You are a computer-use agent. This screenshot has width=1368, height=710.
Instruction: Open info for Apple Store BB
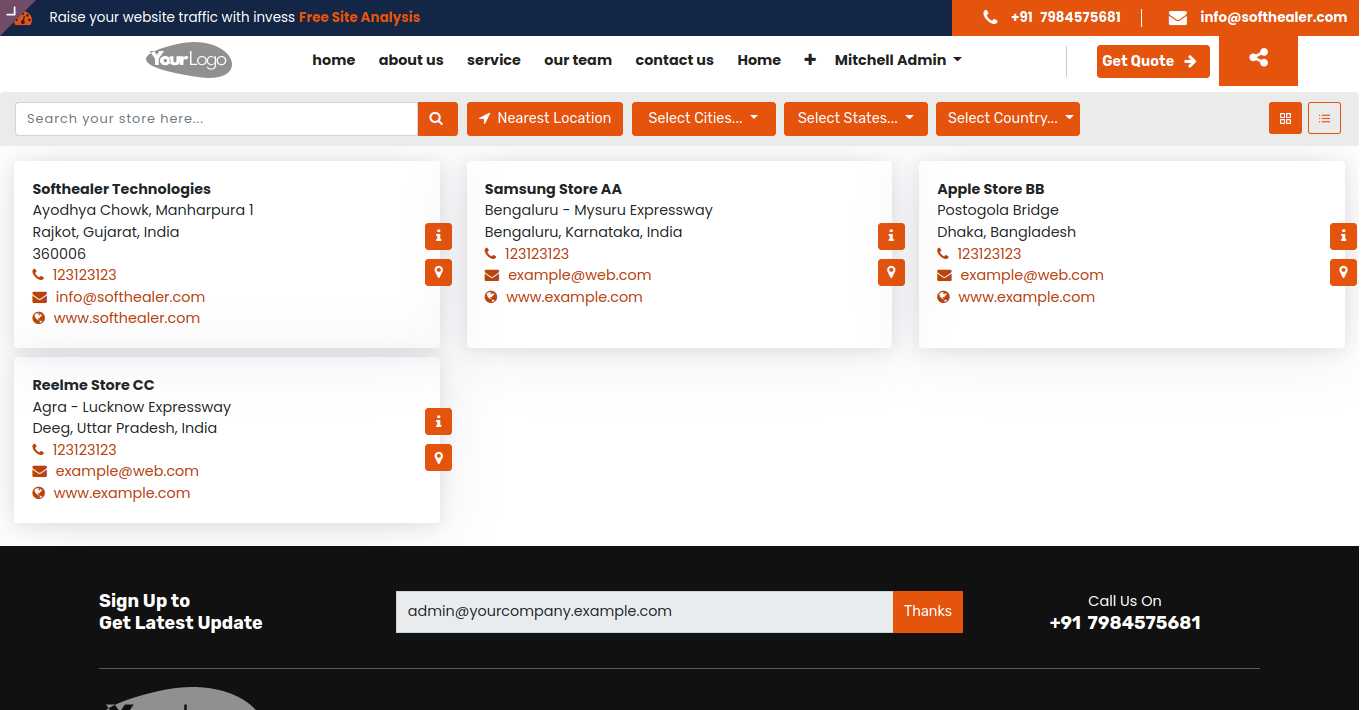click(x=1343, y=236)
